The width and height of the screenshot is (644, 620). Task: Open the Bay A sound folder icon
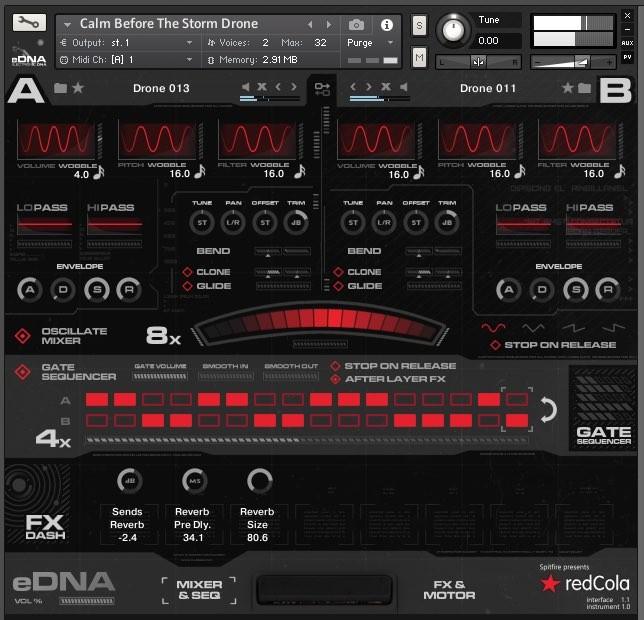60,88
